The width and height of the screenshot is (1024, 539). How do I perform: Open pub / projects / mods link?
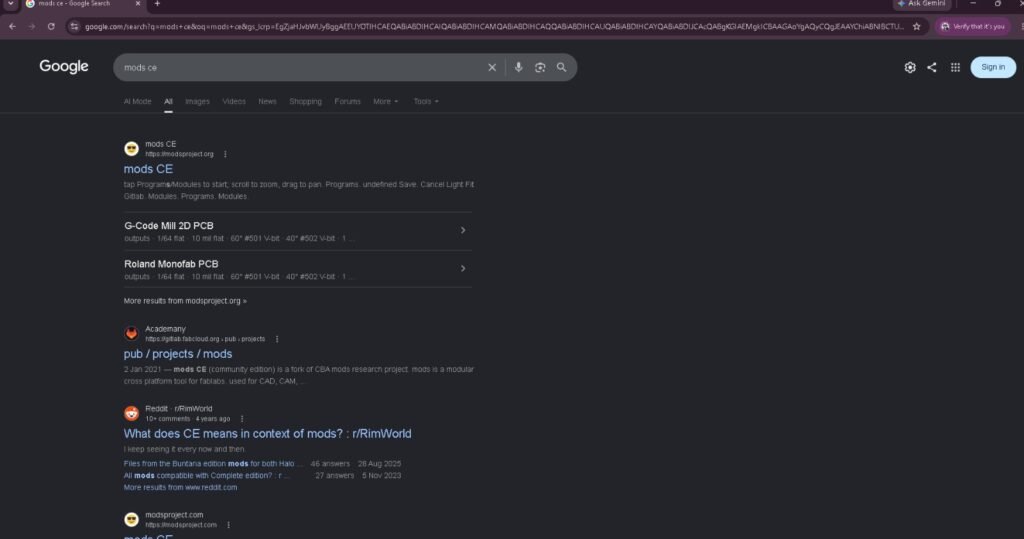coord(178,353)
